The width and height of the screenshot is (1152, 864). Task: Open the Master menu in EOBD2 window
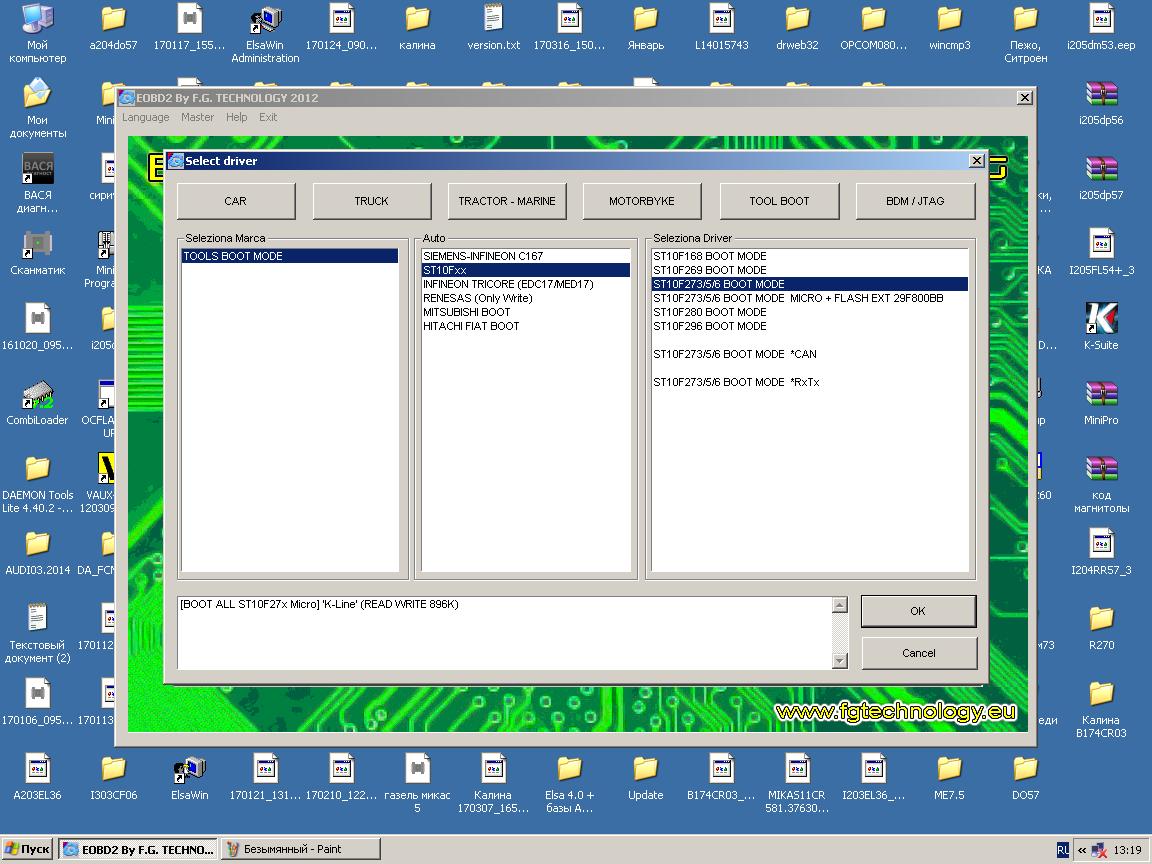pyautogui.click(x=198, y=117)
